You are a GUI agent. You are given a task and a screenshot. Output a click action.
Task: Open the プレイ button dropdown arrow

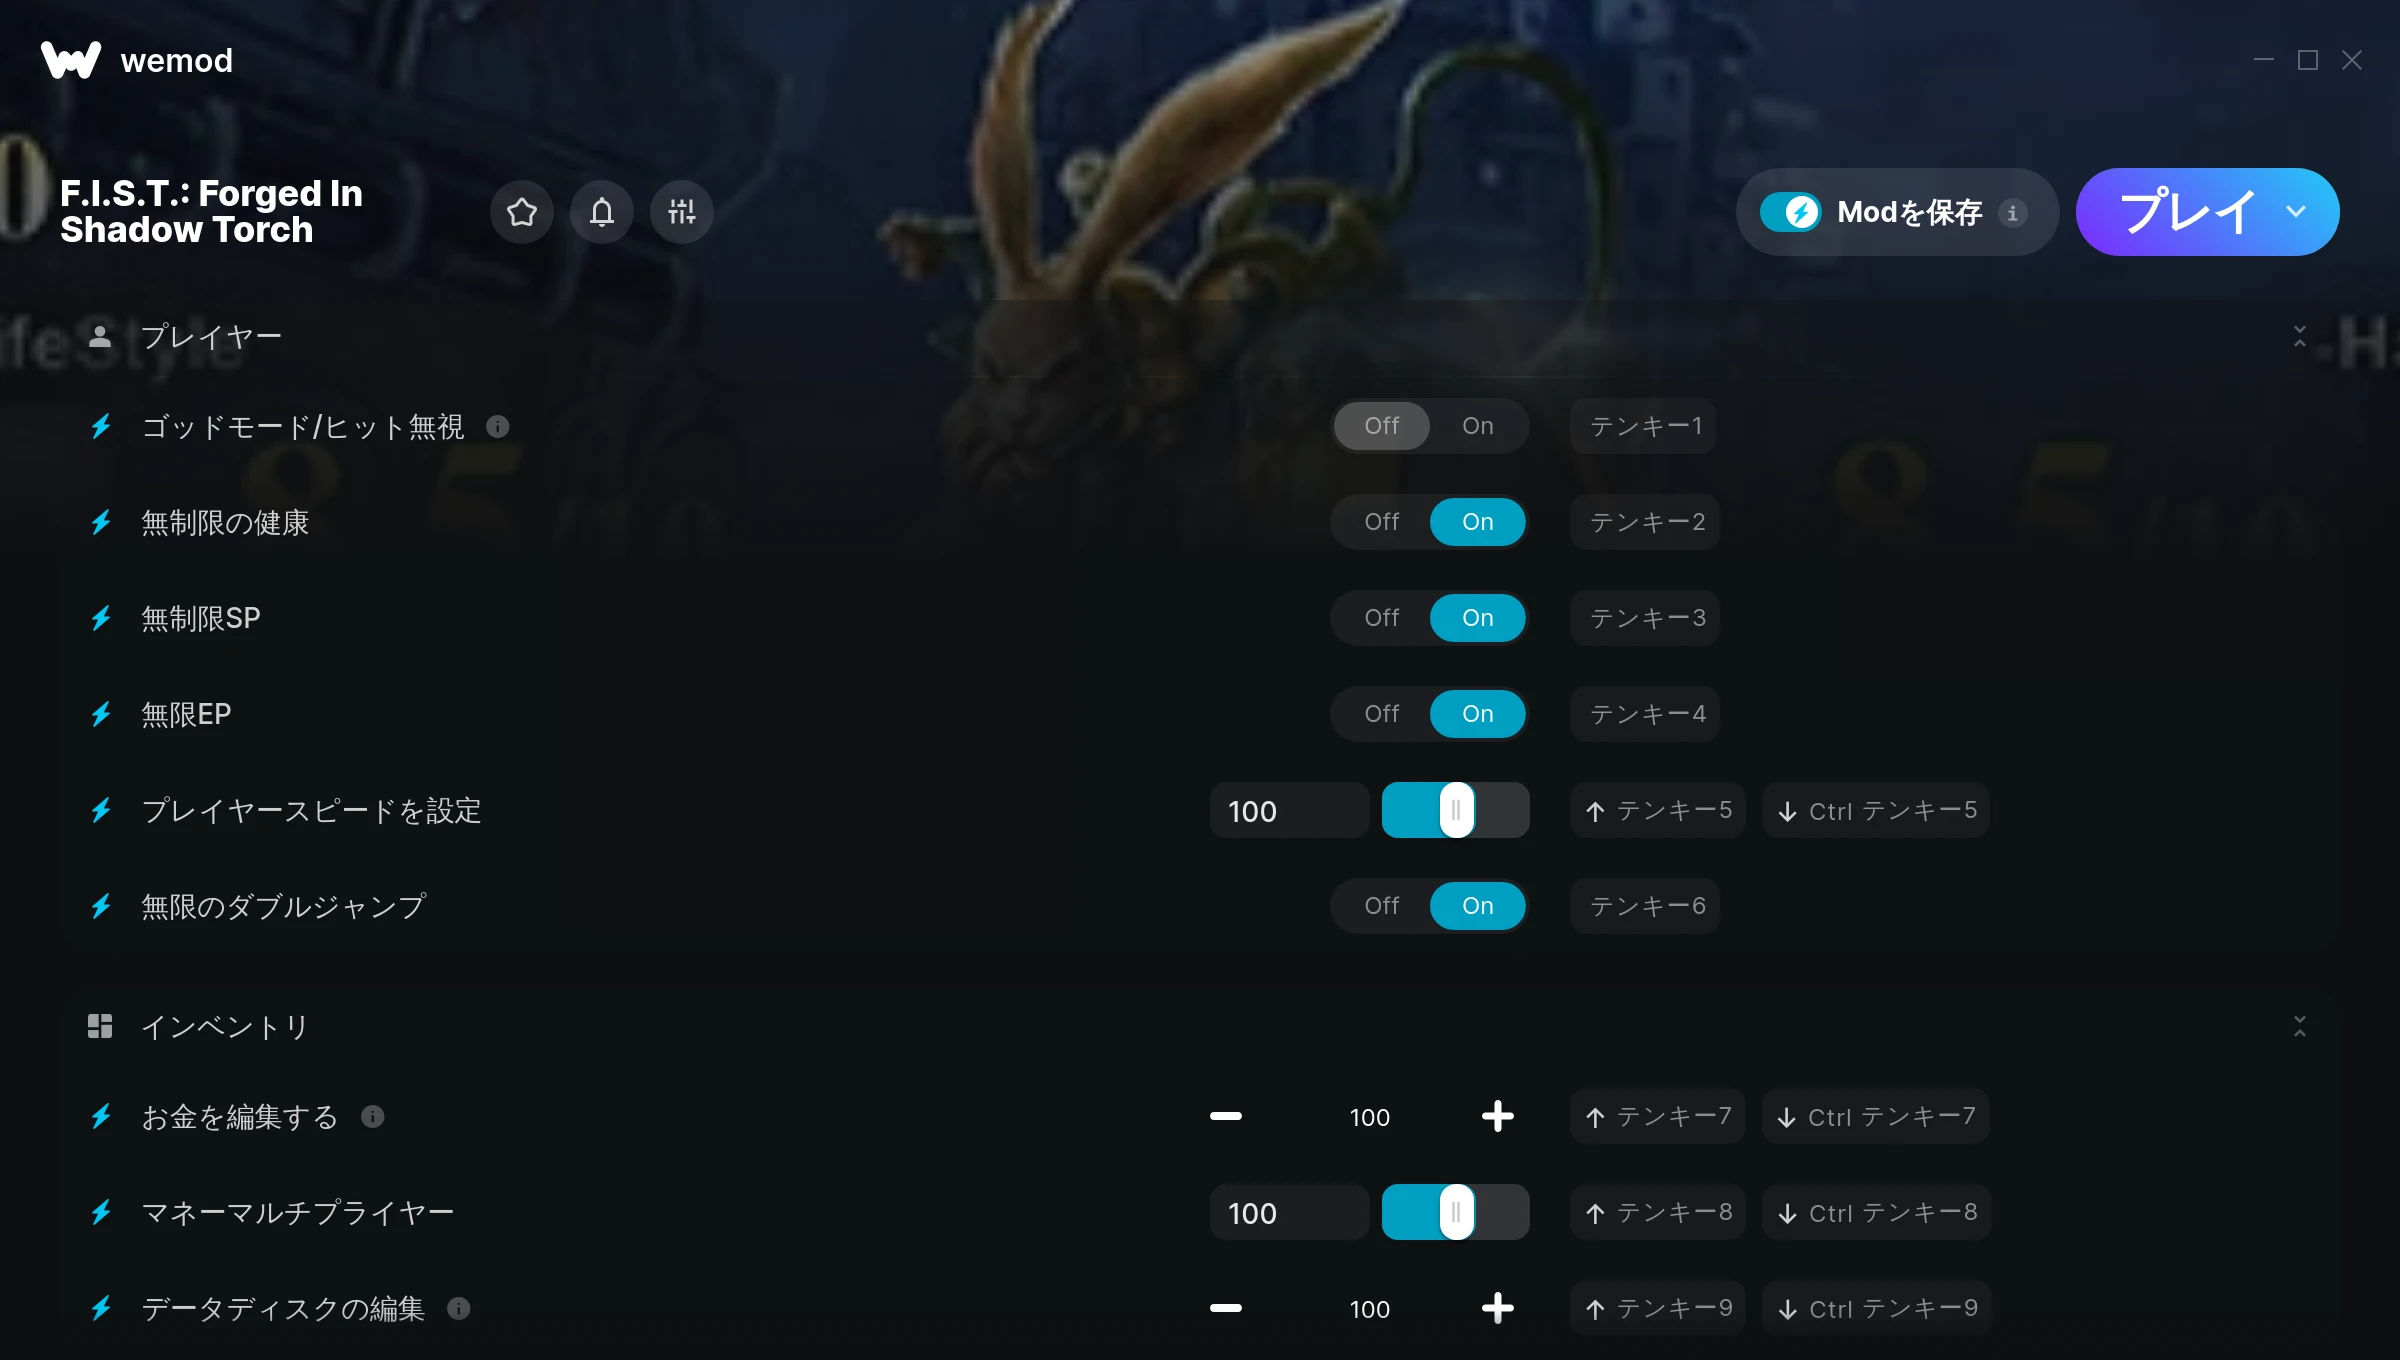pyautogui.click(x=2296, y=212)
